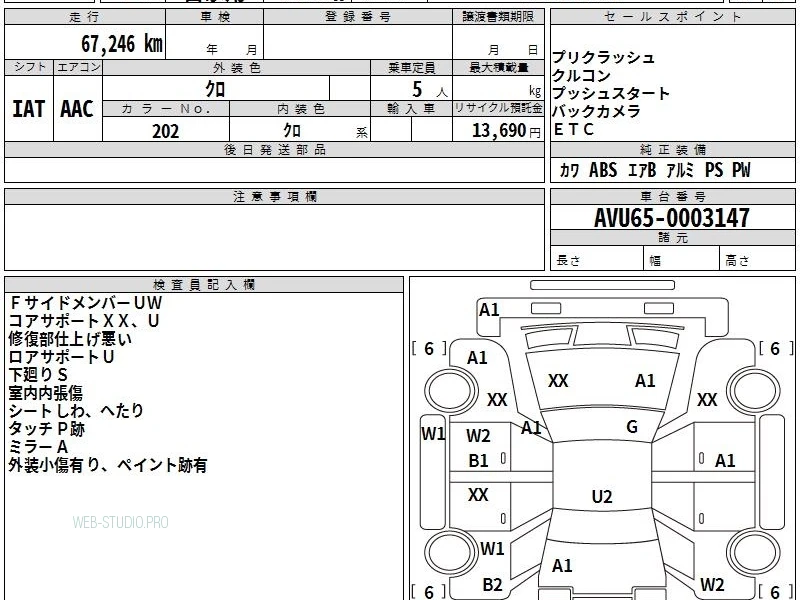Select the 走行 column header

click(85, 17)
